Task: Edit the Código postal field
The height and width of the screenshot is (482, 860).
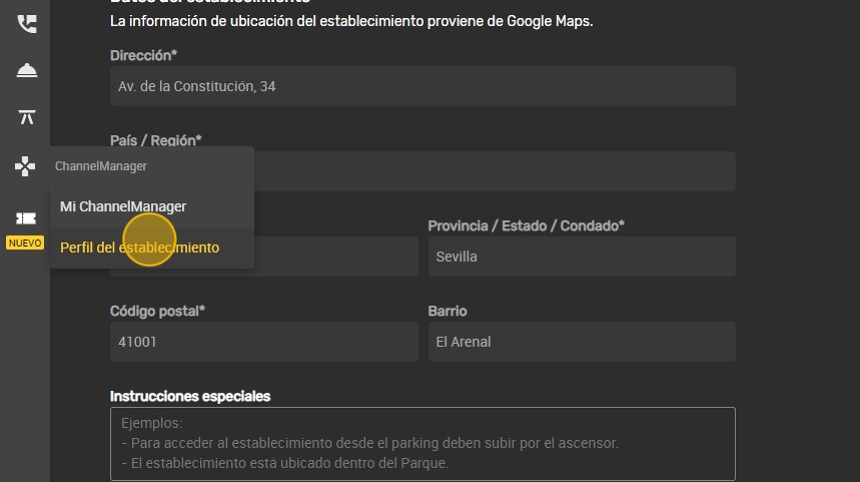Action: coord(263,342)
